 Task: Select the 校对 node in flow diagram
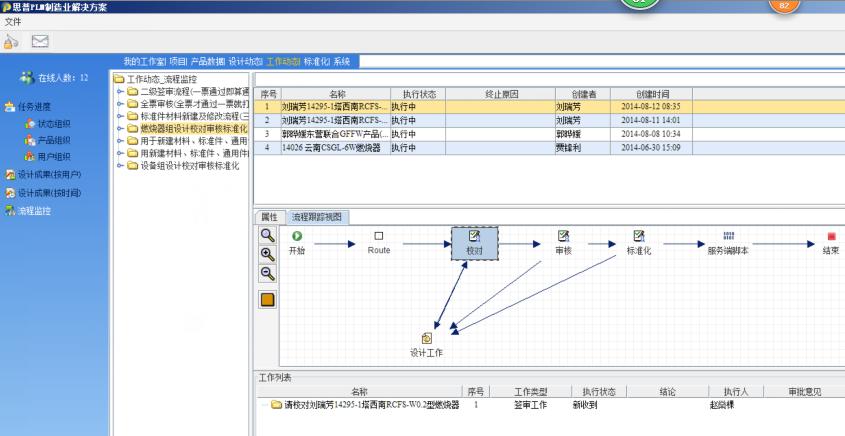click(474, 242)
